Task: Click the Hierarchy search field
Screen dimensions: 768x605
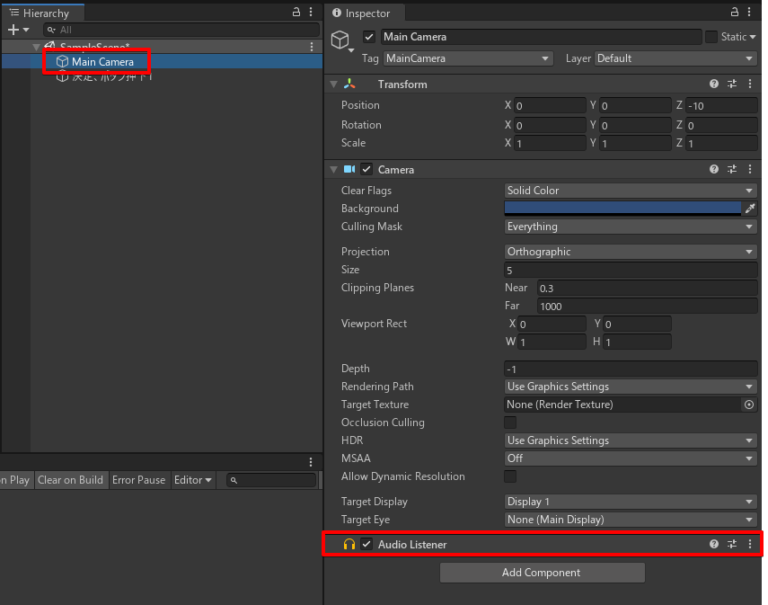Action: [x=181, y=30]
